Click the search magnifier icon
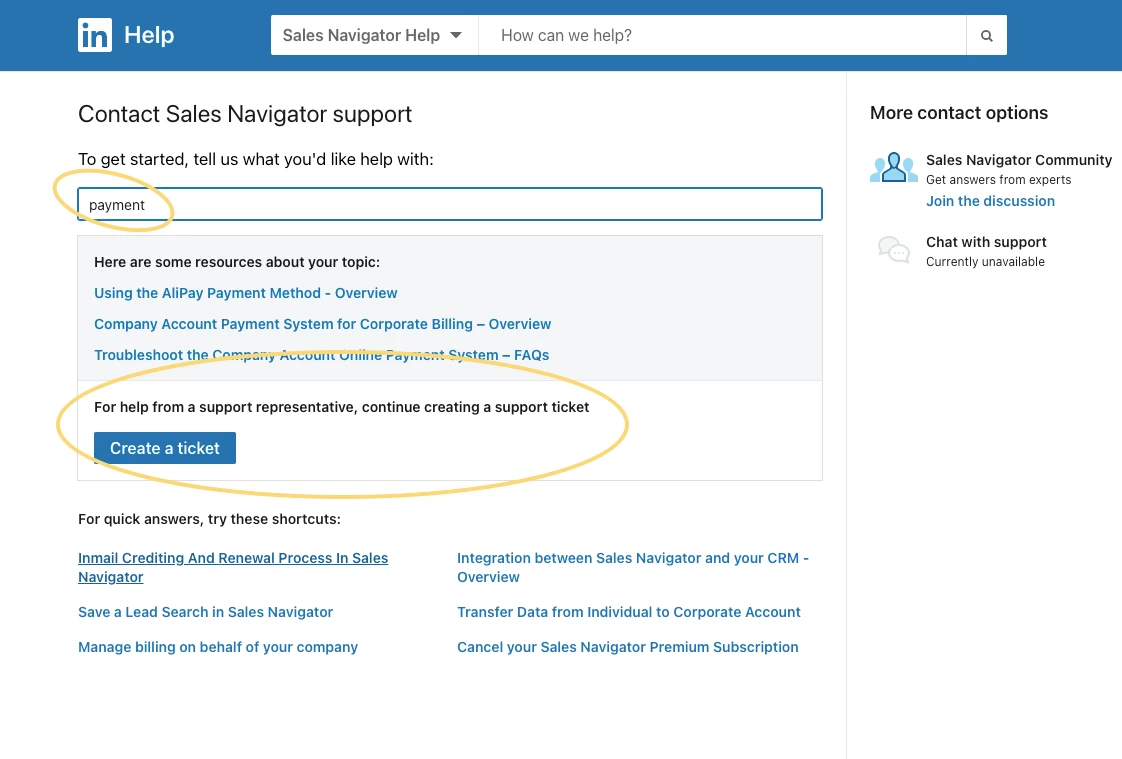 (x=986, y=35)
